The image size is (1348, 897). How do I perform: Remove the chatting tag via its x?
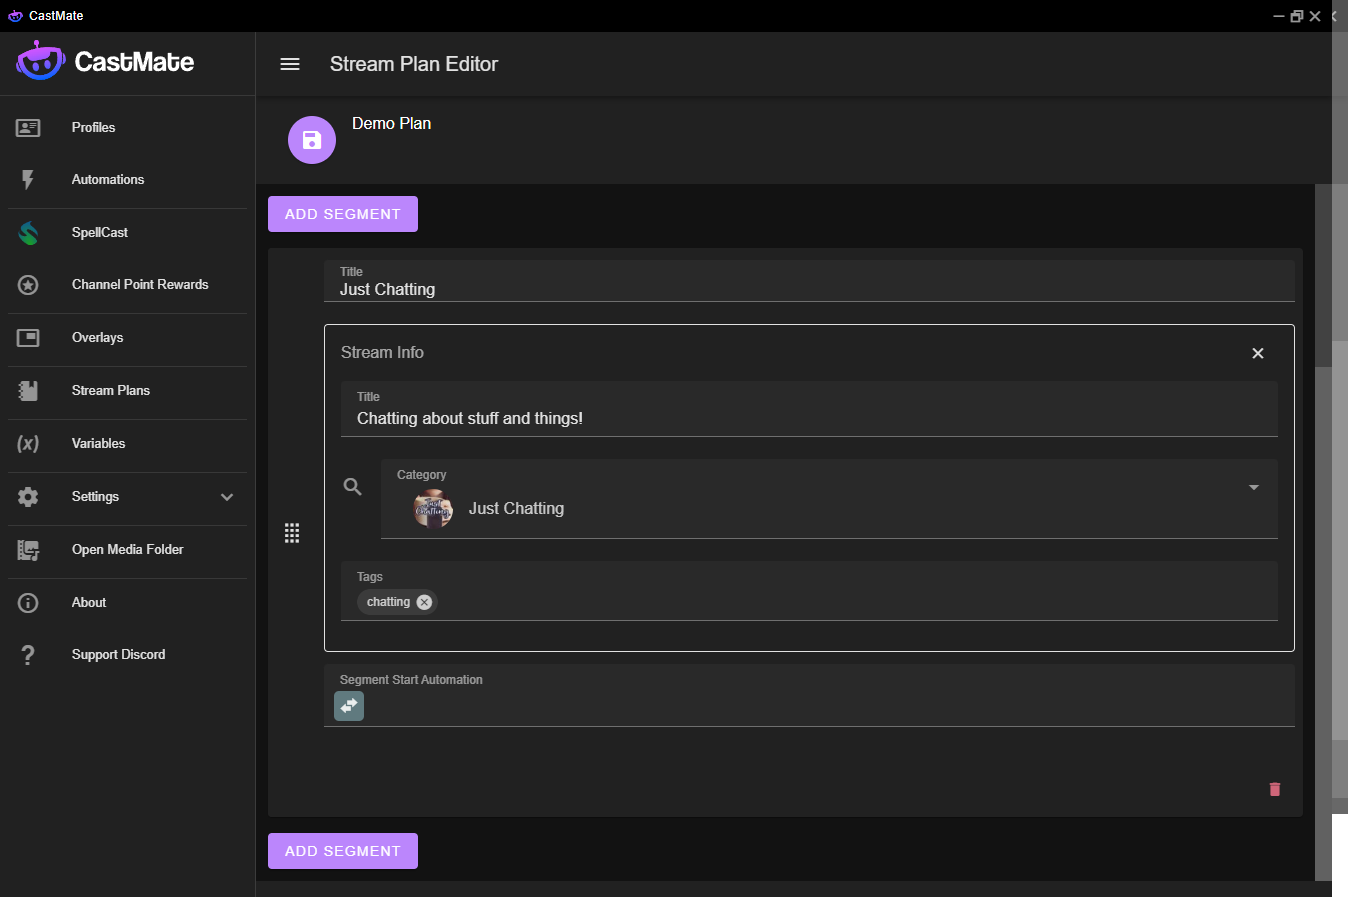(x=424, y=602)
